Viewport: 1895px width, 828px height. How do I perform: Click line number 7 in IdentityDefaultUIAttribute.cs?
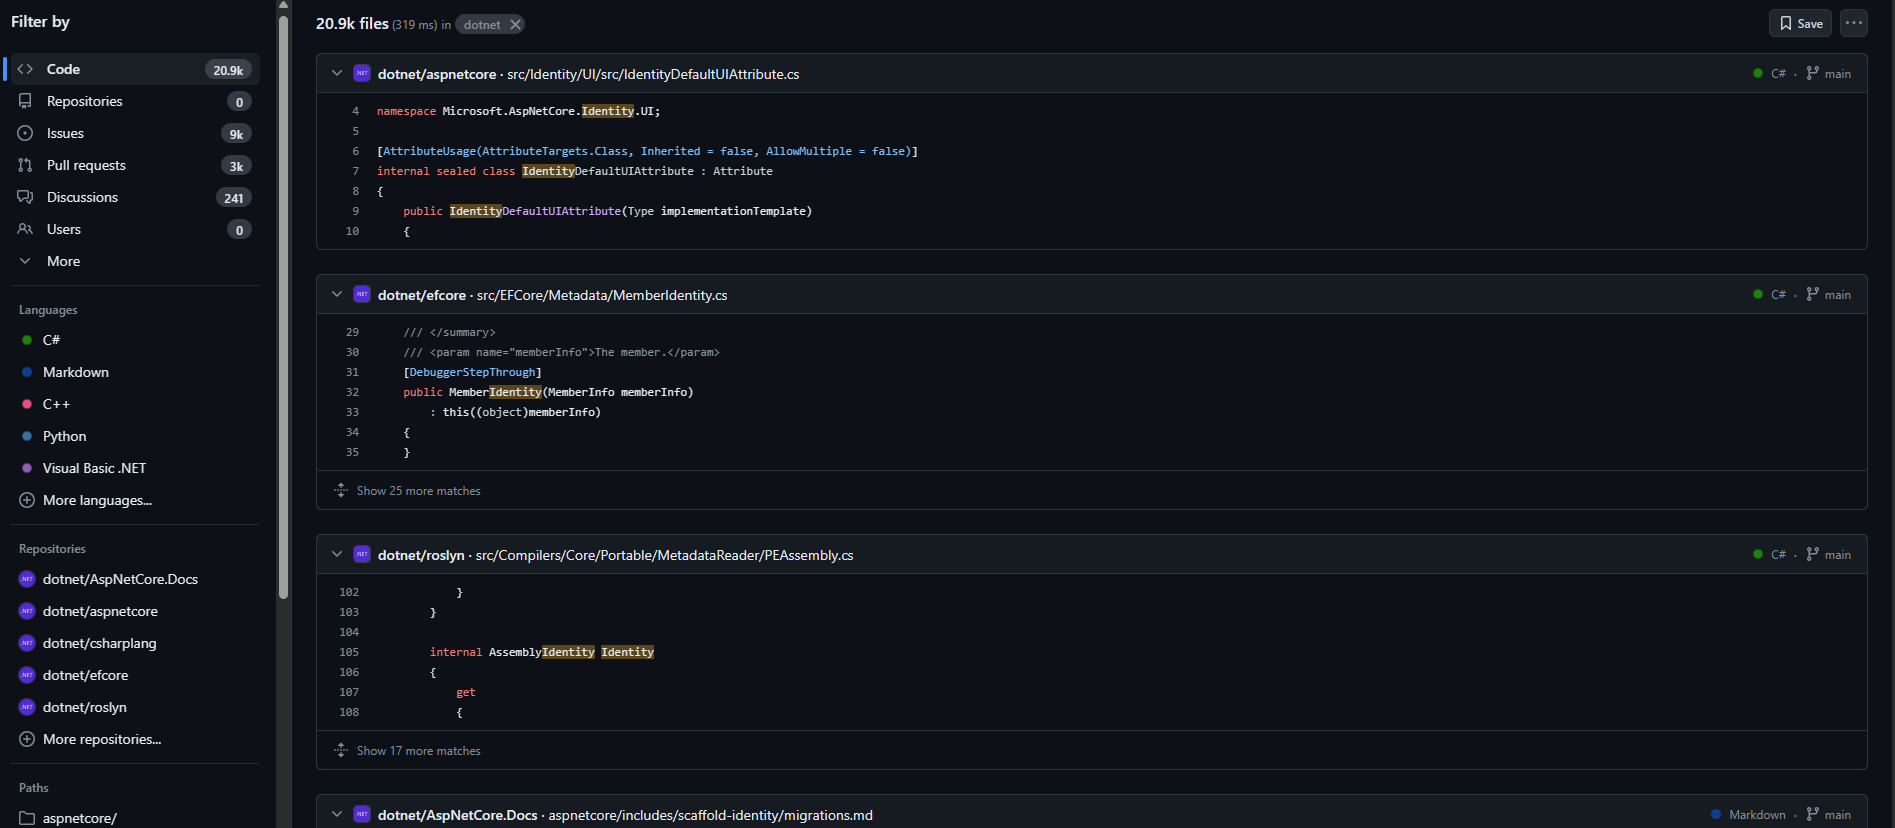[355, 171]
